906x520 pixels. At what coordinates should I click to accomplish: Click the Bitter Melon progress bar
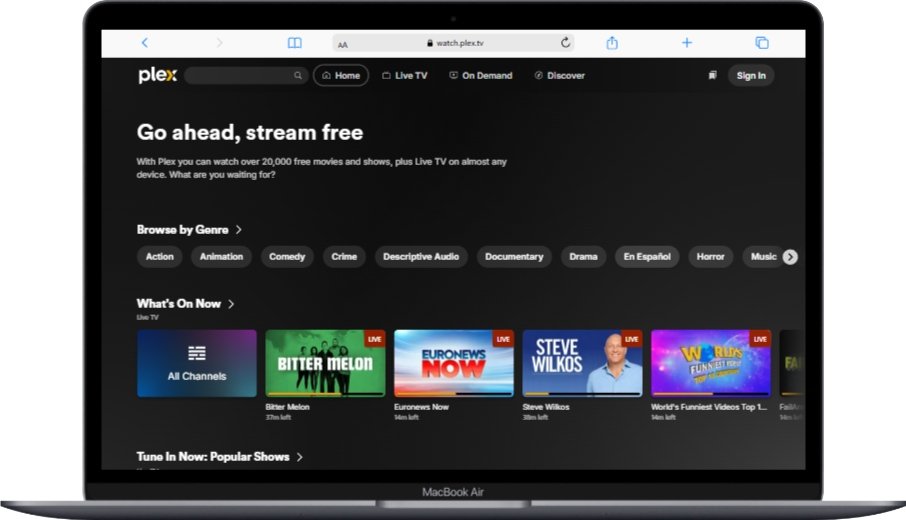(x=325, y=394)
